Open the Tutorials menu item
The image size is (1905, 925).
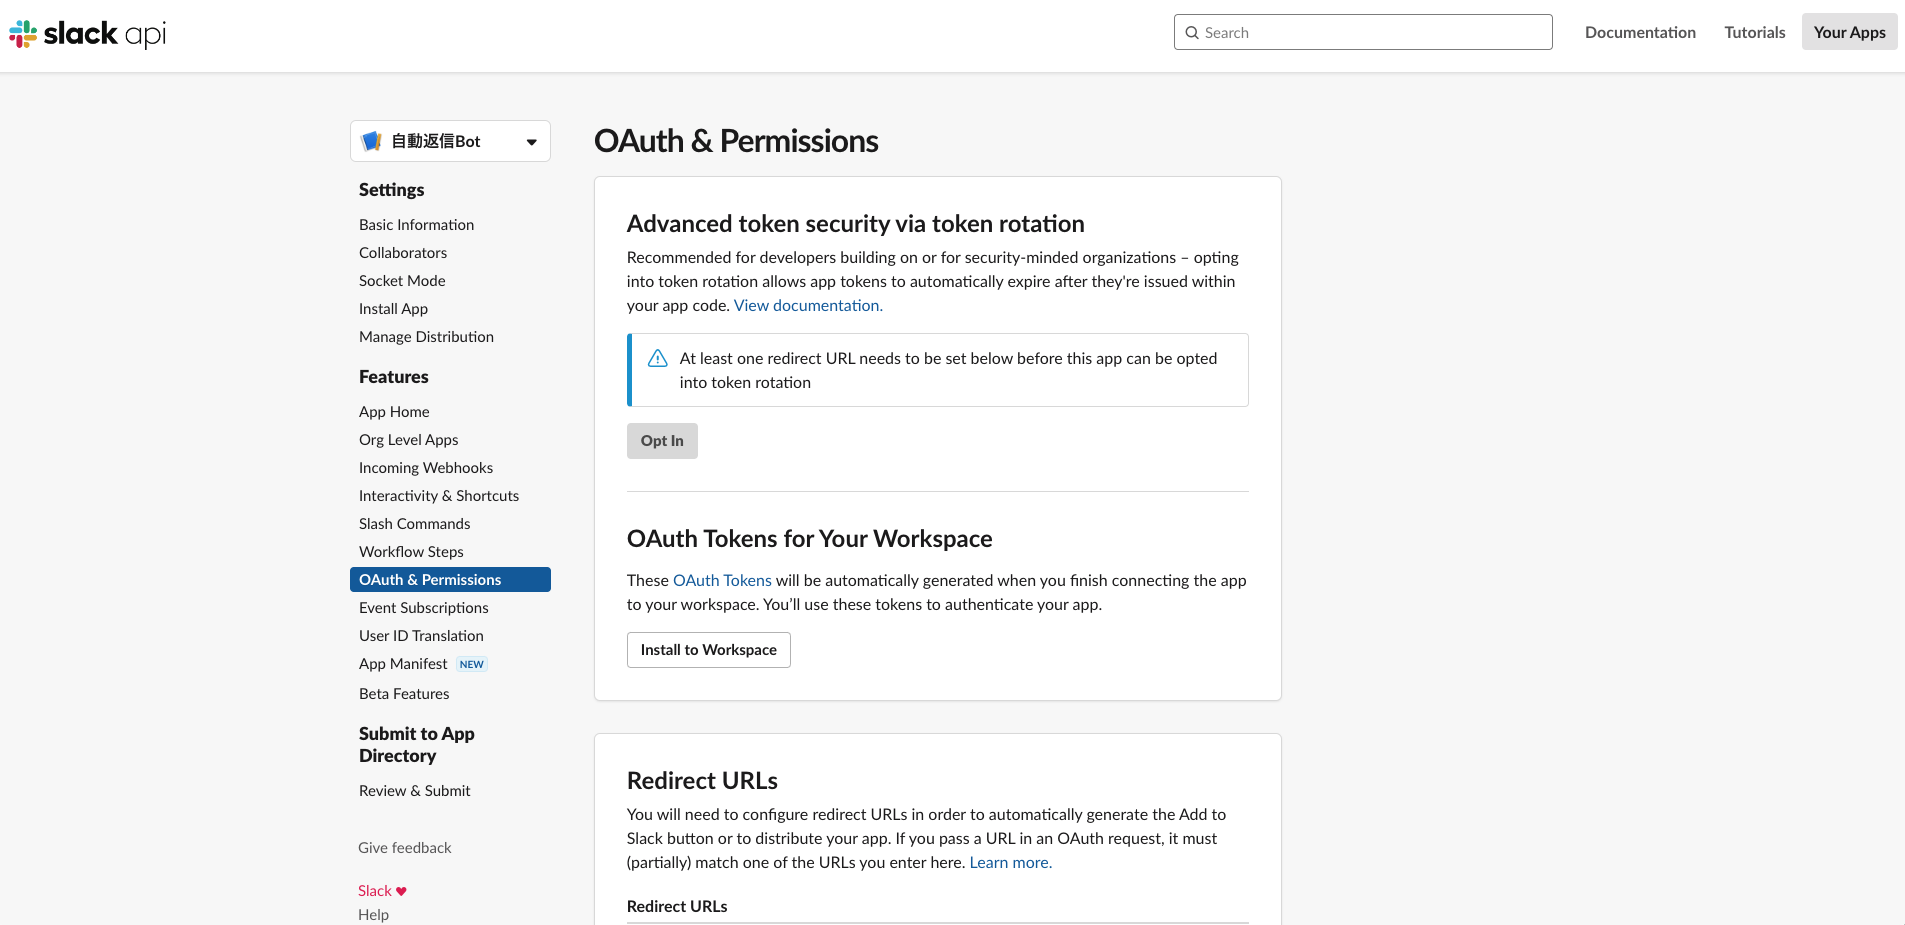(1754, 32)
